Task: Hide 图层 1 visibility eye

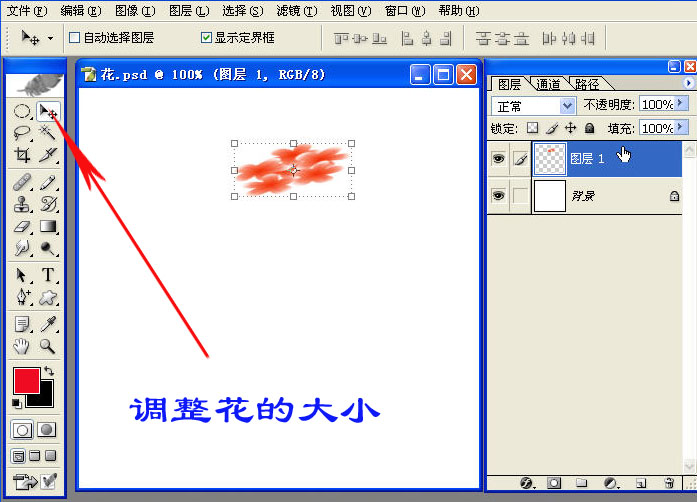Action: (x=498, y=158)
